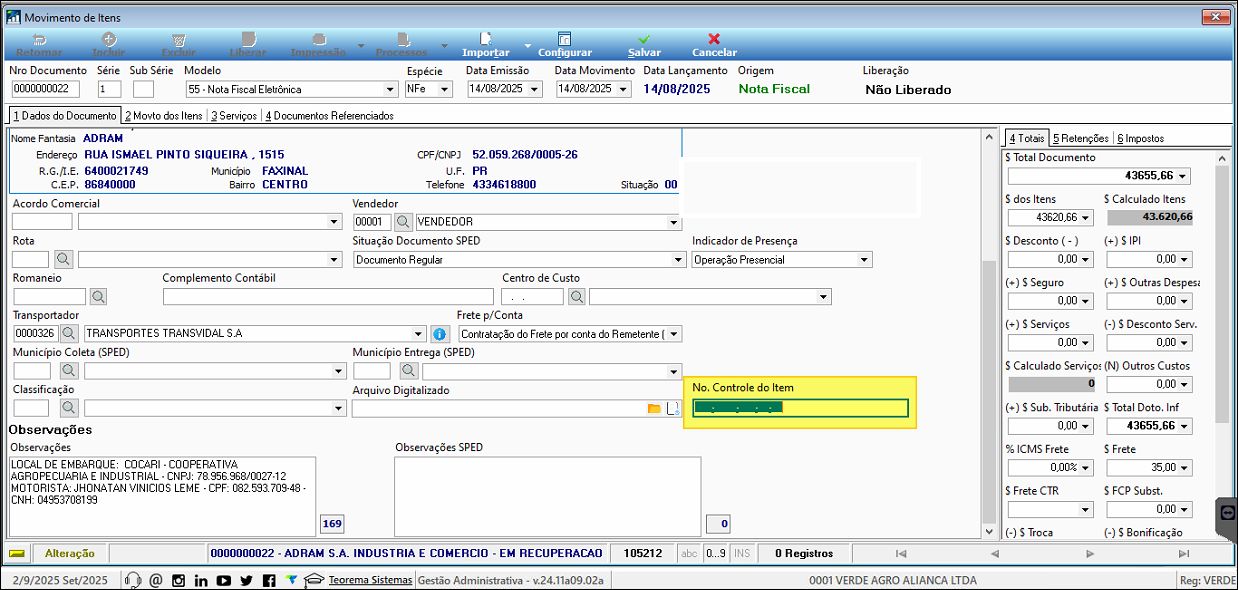Image resolution: width=1238 pixels, height=590 pixels.
Task: Expand the Situação Documento SPED dropdown
Action: (x=678, y=260)
